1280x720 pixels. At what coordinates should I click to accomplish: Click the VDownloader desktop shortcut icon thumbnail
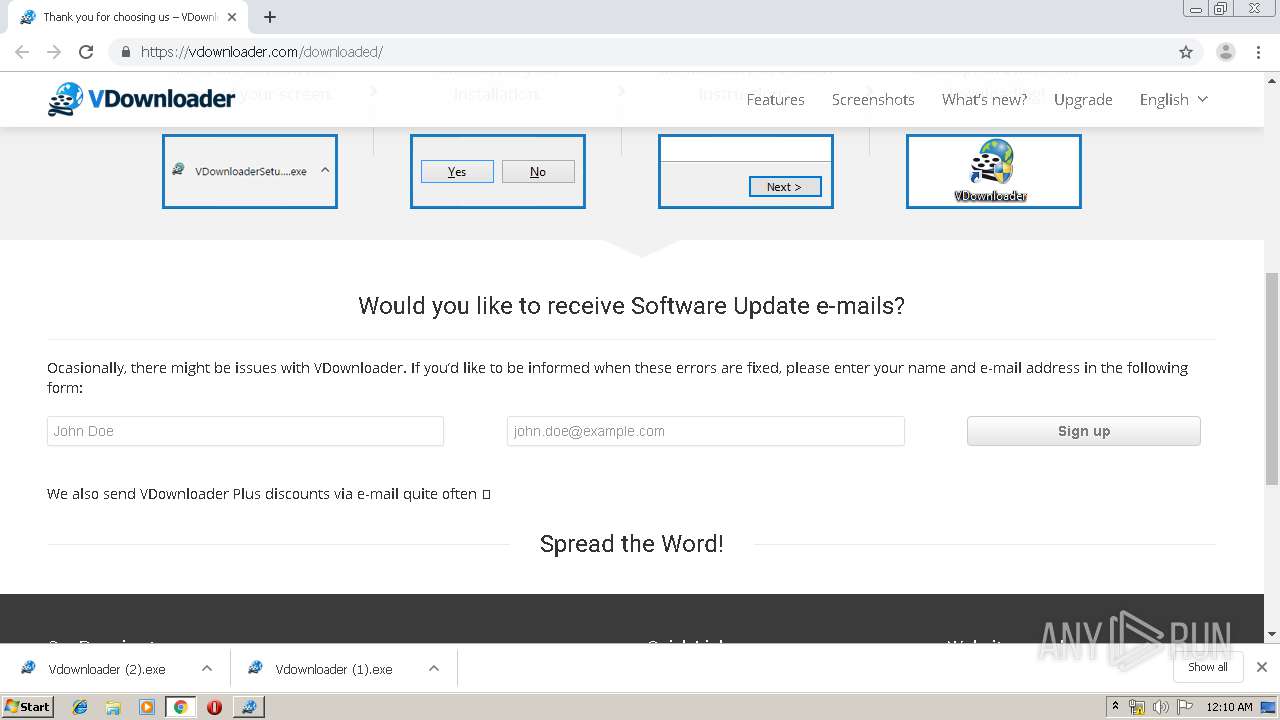click(992, 171)
